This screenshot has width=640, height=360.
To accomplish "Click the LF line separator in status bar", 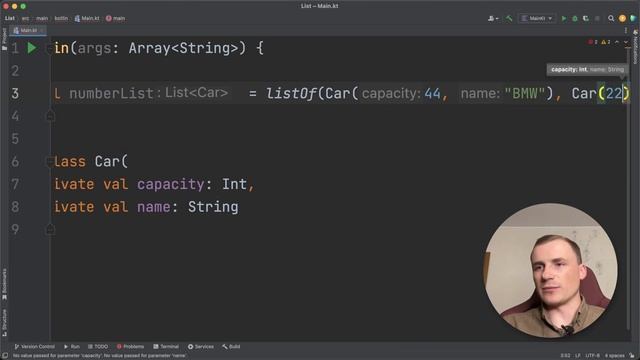I will tap(578, 356).
